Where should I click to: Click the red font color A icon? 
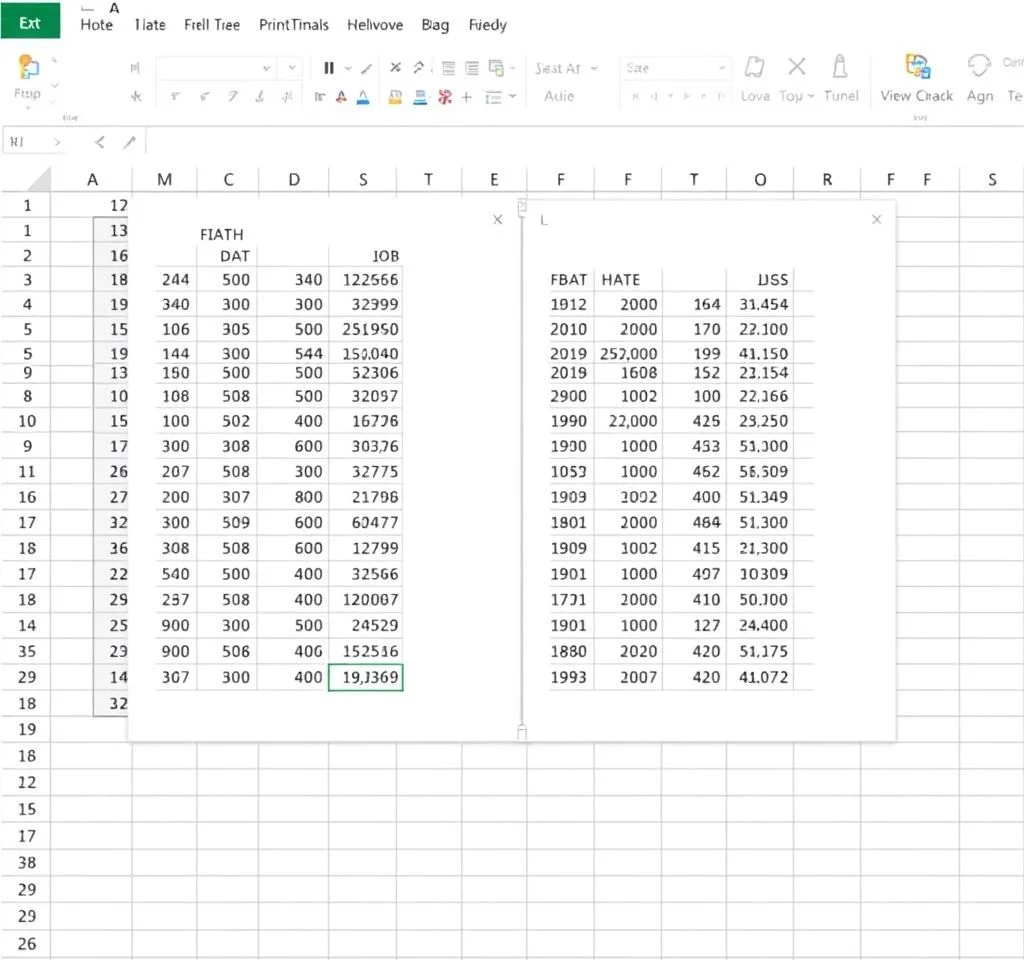[x=341, y=97]
